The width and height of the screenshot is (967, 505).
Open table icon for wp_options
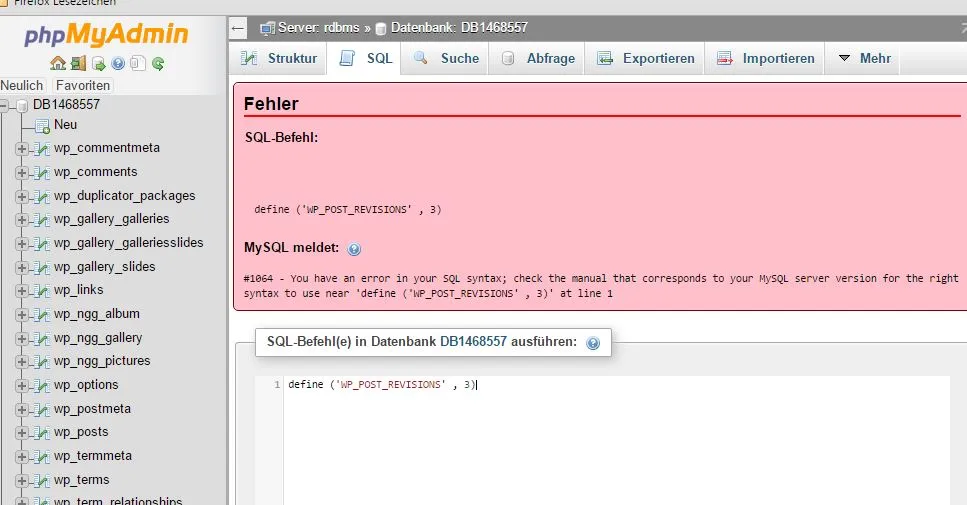[x=42, y=386]
